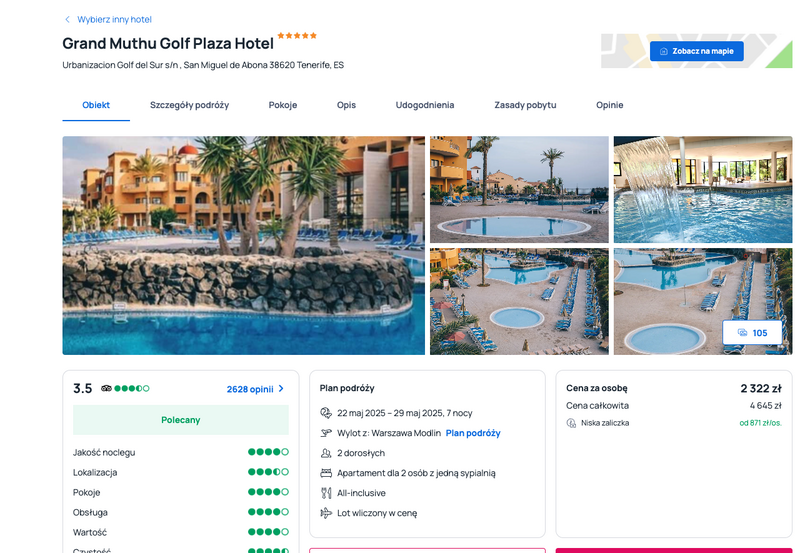Screen dimensions: 800x553
Task: Click the green Polecany badge
Action: pos(181,420)
